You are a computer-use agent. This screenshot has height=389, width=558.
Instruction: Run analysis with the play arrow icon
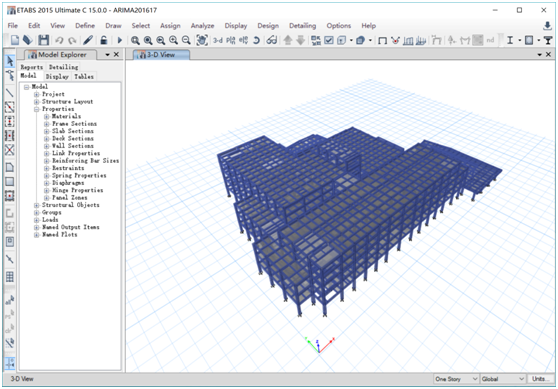click(120, 40)
